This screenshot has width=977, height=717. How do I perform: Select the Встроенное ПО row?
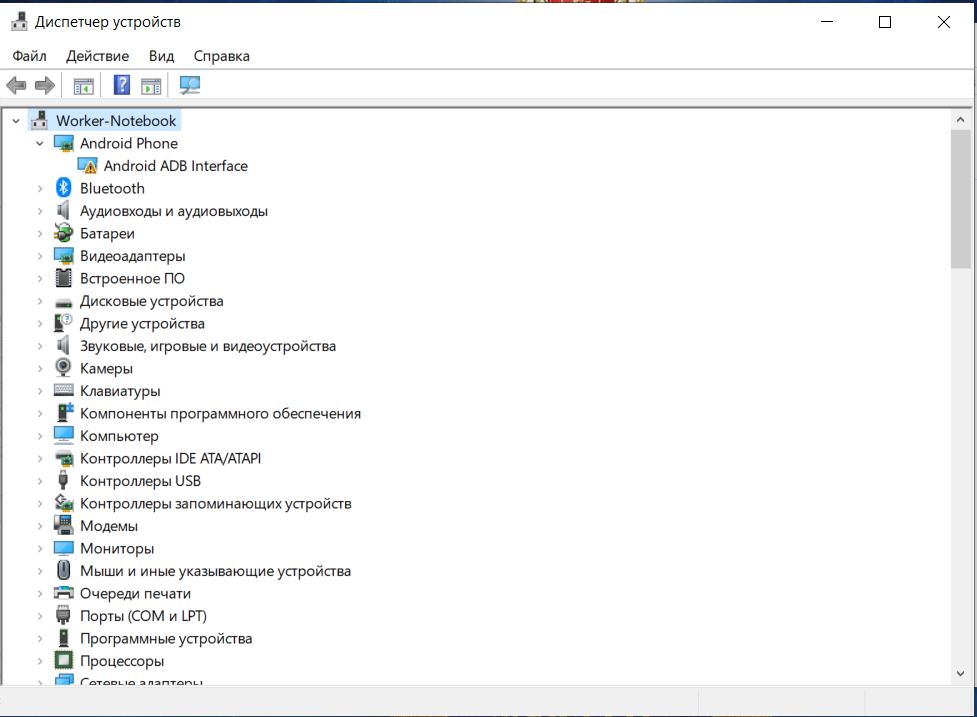click(132, 278)
